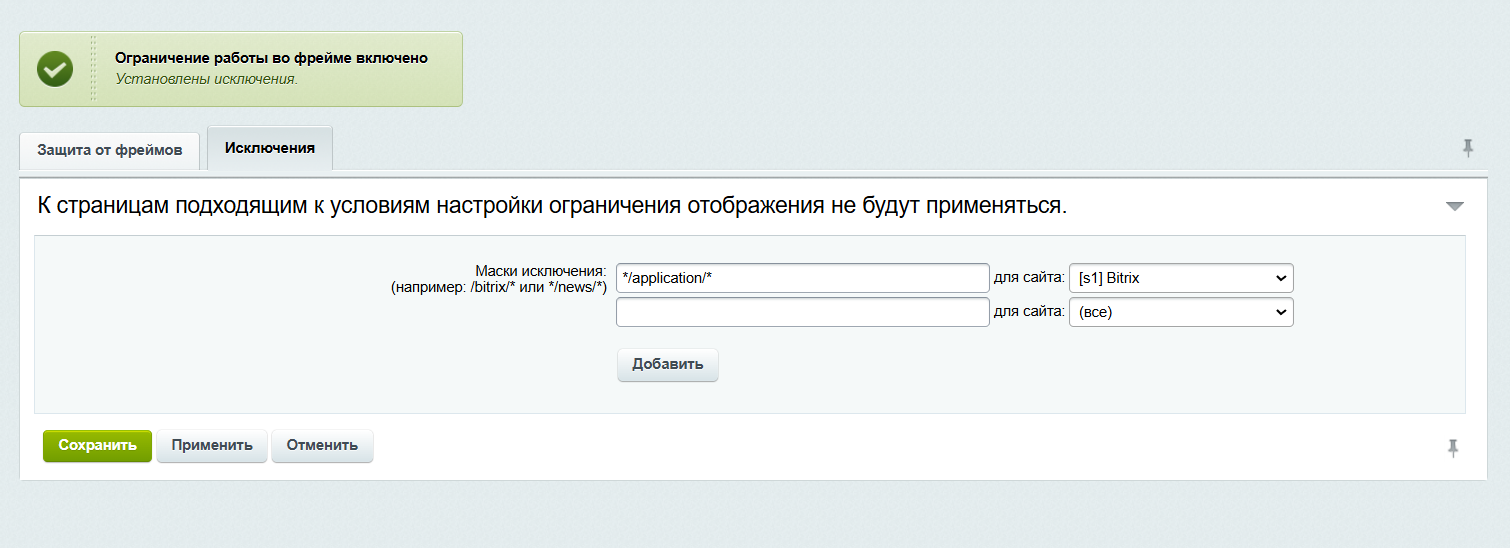
Task: Click the для сайта label beside (все)
Action: pos(1028,312)
